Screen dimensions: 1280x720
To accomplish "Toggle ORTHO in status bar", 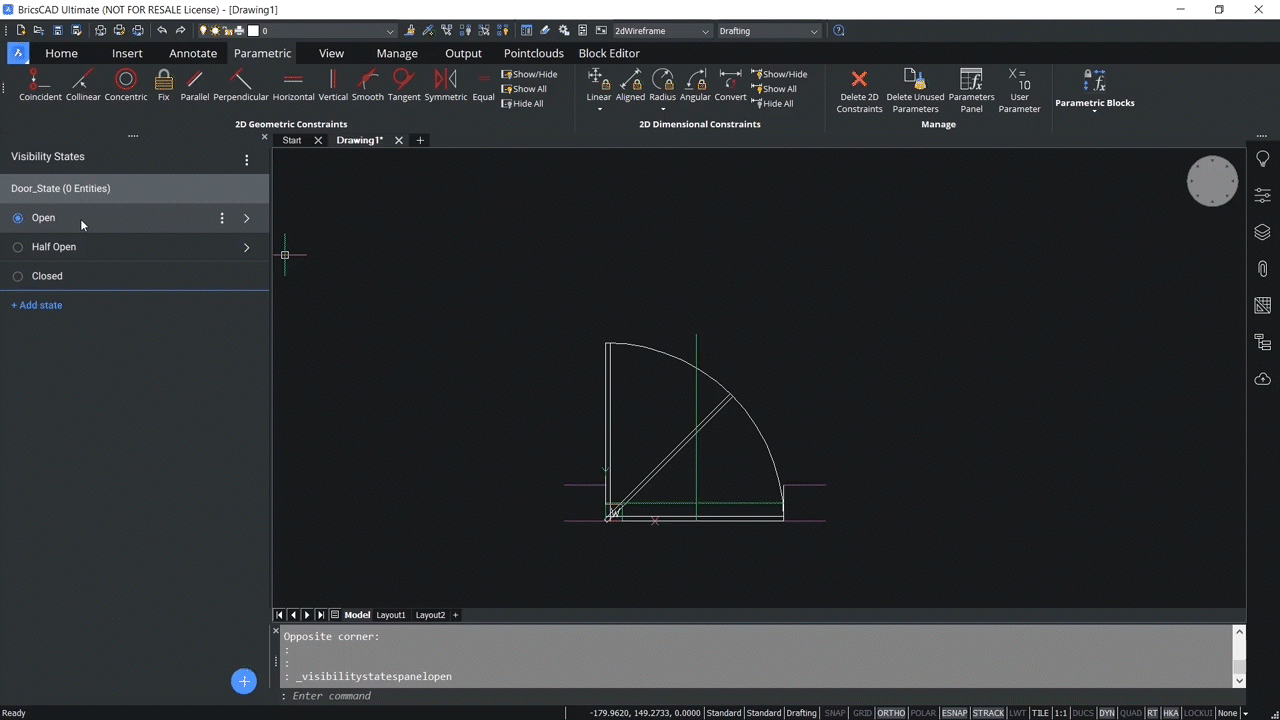I will [891, 713].
